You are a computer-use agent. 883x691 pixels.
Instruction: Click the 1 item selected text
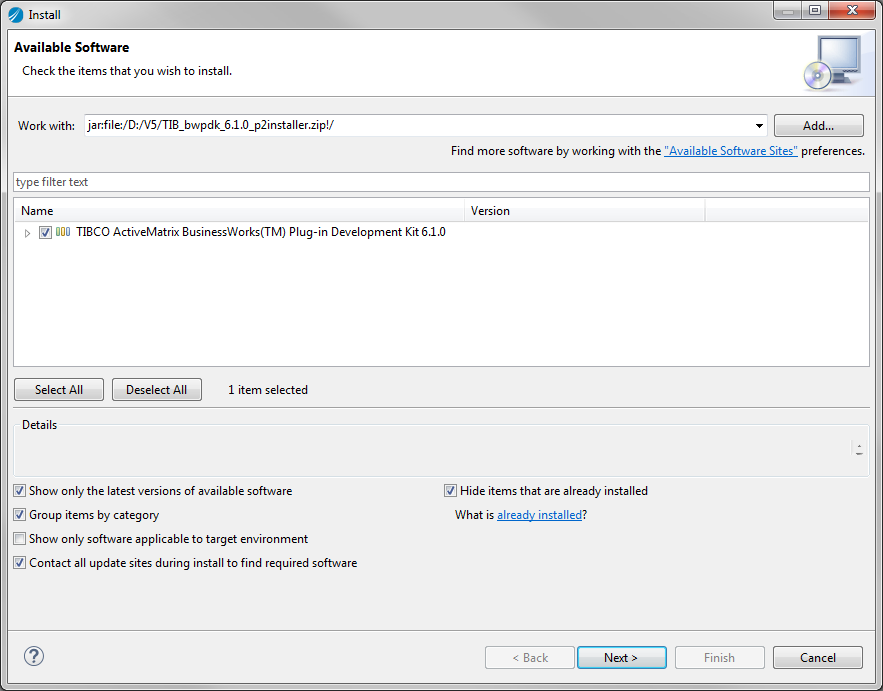pyautogui.click(x=267, y=390)
